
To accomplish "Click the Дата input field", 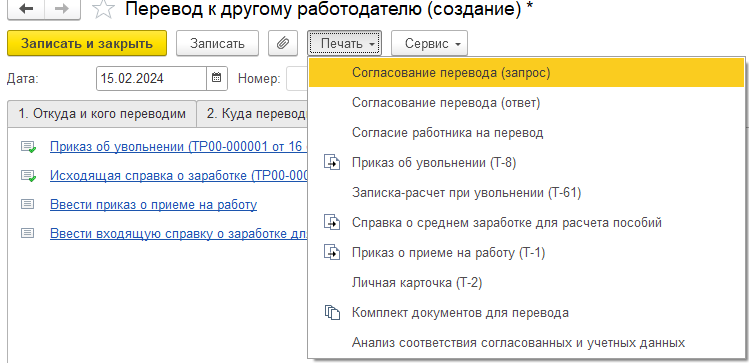I will pos(151,78).
